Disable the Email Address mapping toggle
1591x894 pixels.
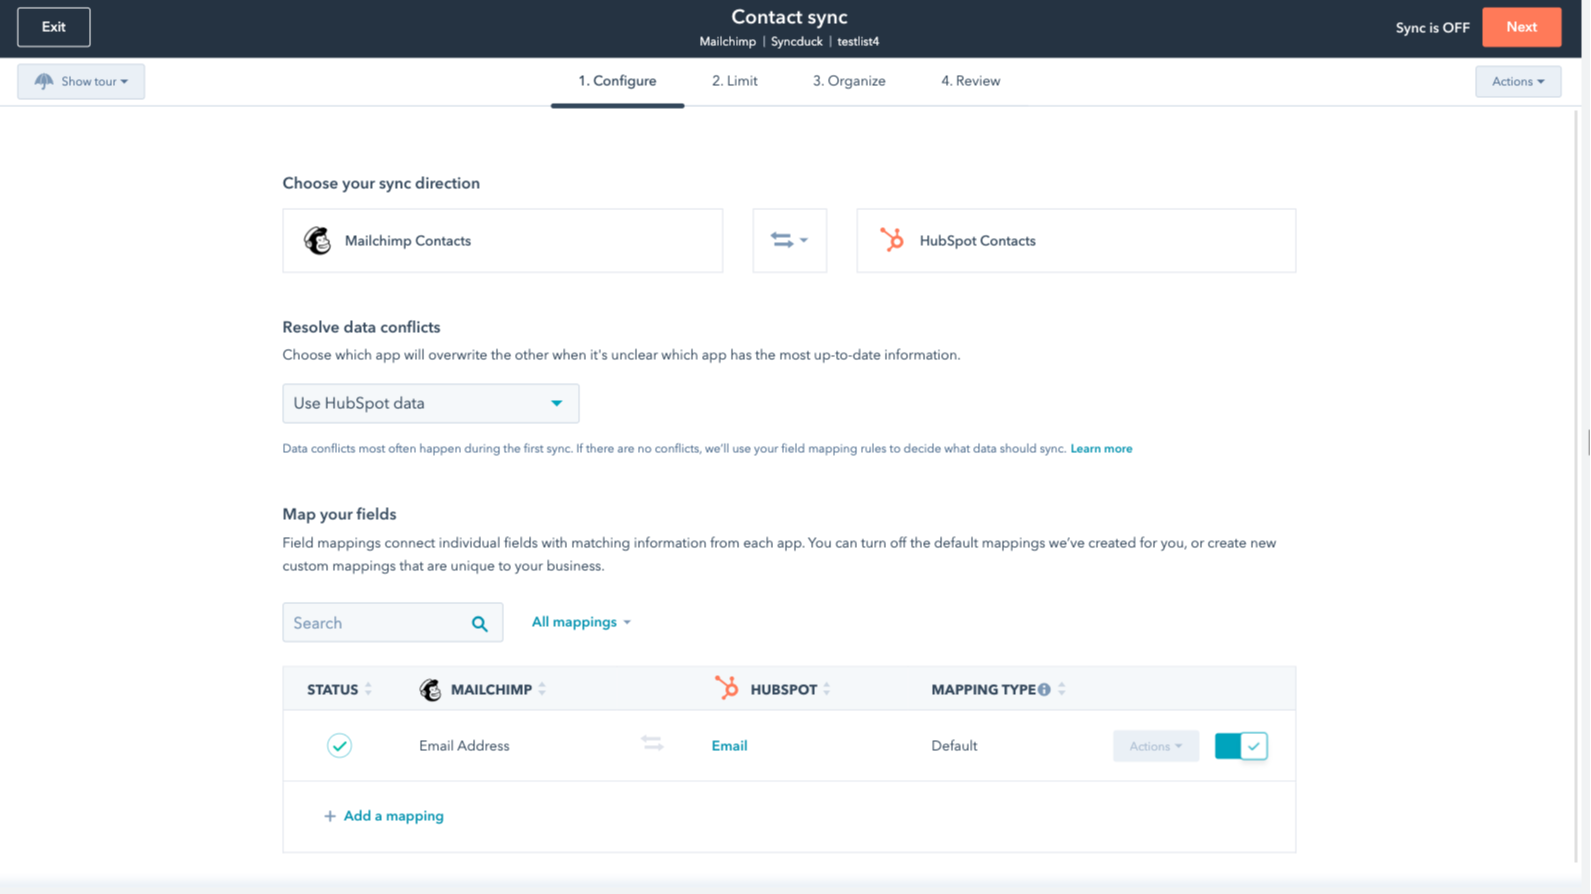pos(1241,746)
